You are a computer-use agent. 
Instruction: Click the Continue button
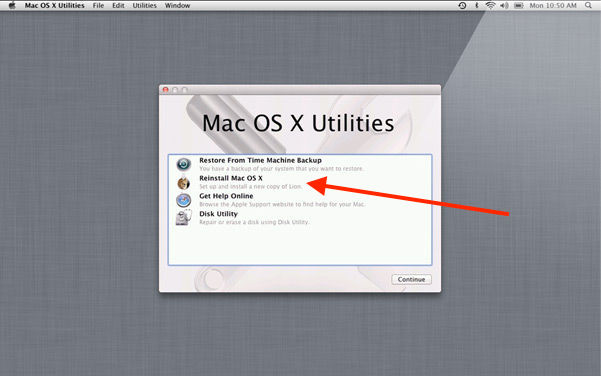point(411,279)
